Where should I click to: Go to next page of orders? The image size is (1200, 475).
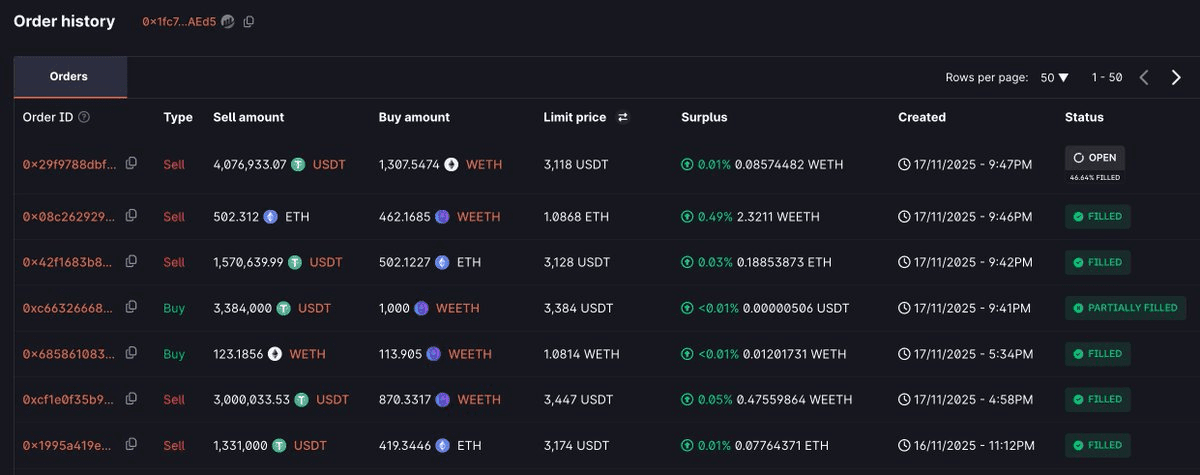pyautogui.click(x=1176, y=77)
